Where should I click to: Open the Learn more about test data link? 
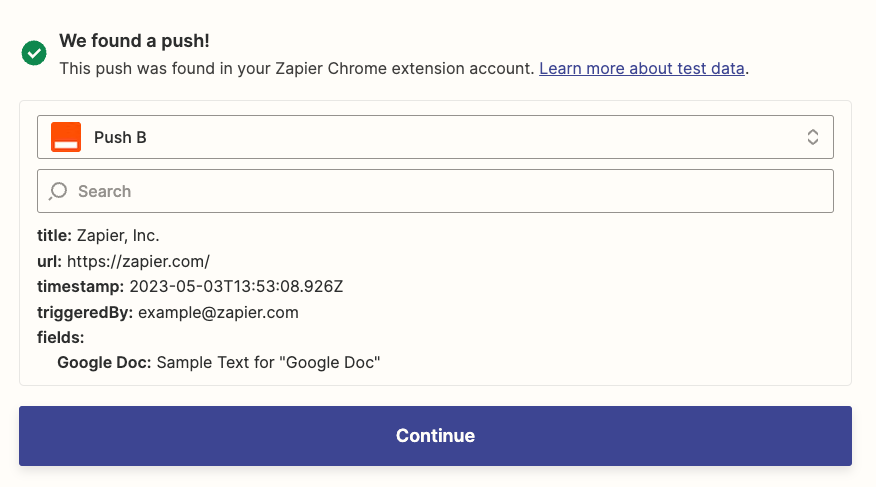pyautogui.click(x=642, y=69)
